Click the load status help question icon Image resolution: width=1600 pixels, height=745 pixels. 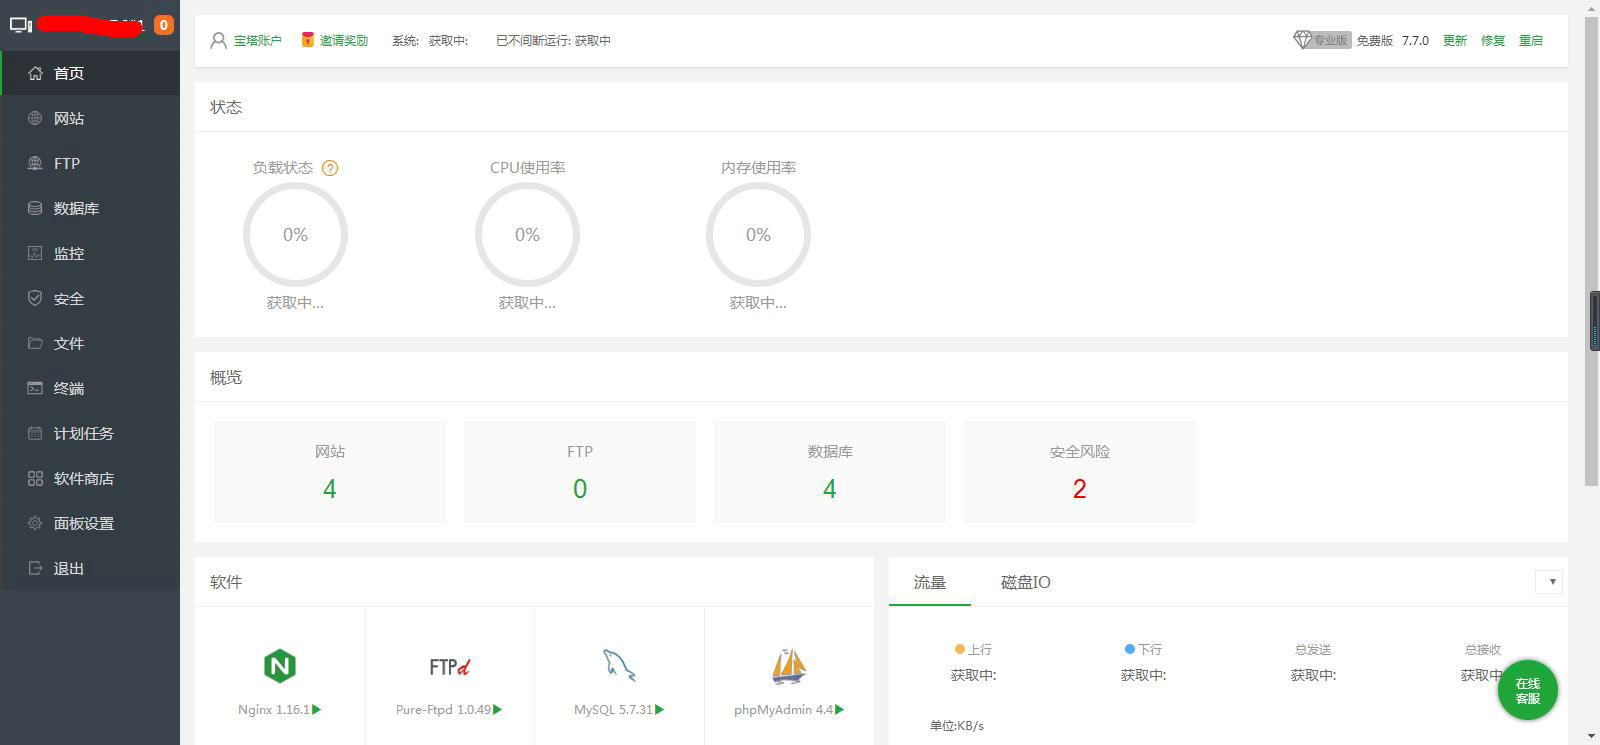[330, 168]
